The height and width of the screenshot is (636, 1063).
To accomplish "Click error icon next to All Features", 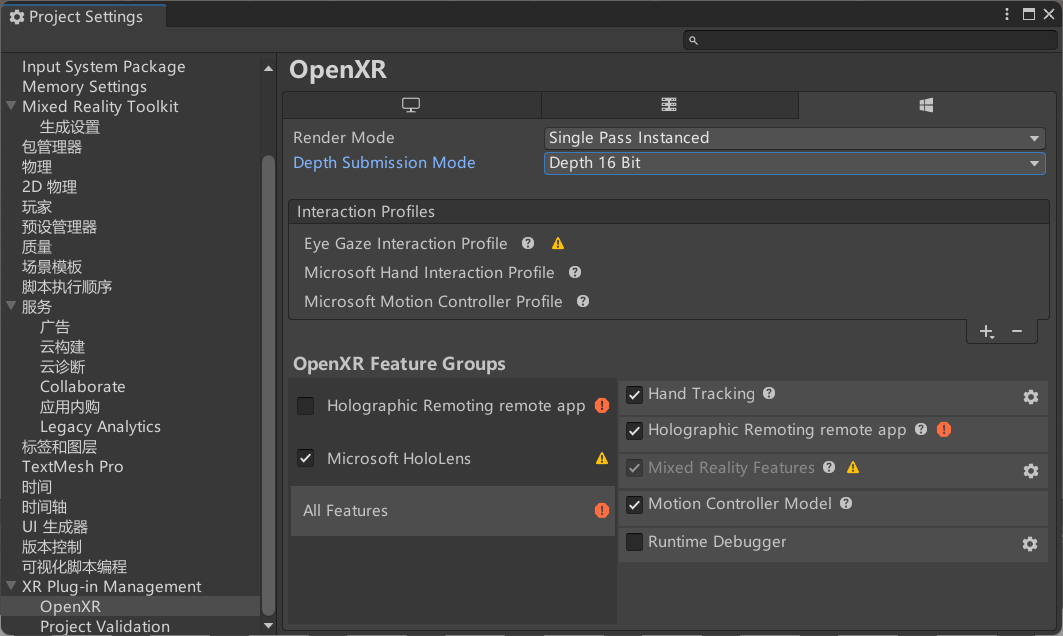I will point(601,510).
